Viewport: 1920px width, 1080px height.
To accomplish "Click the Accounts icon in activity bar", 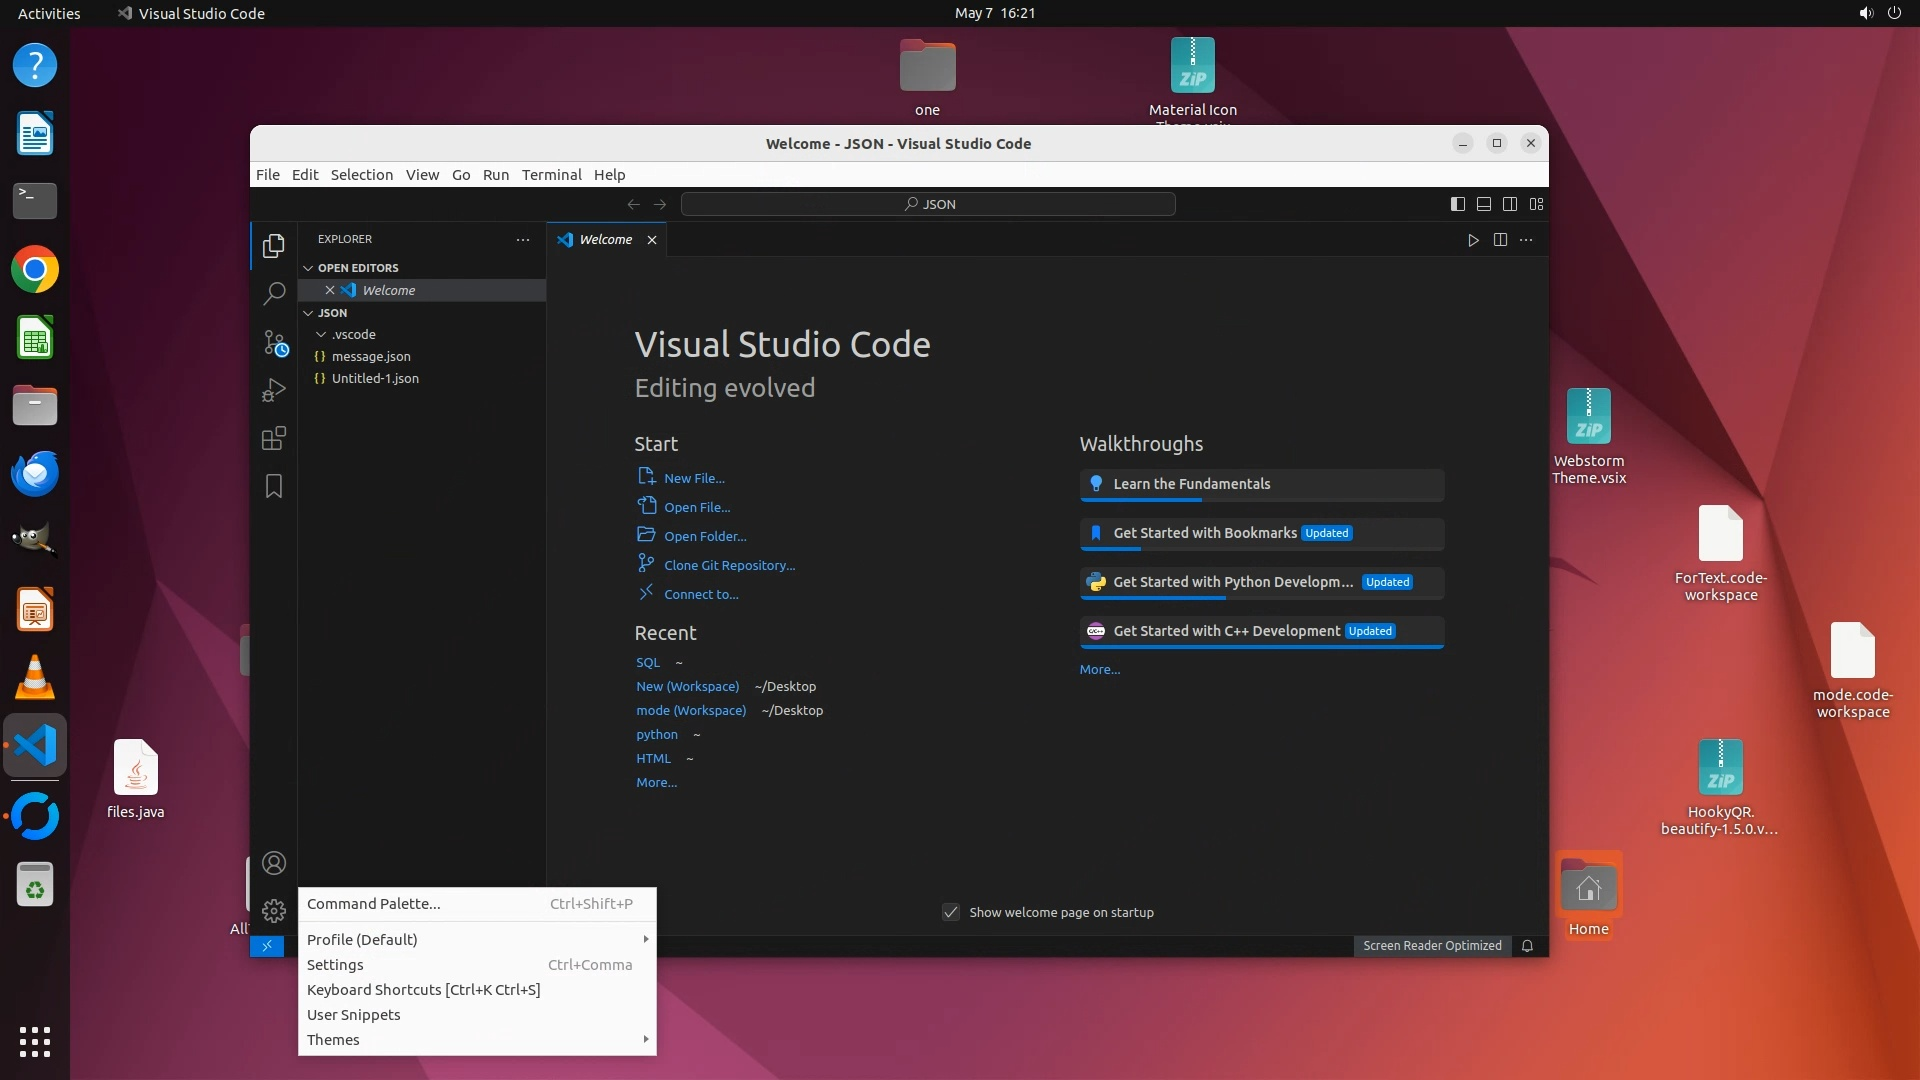I will click(x=273, y=863).
